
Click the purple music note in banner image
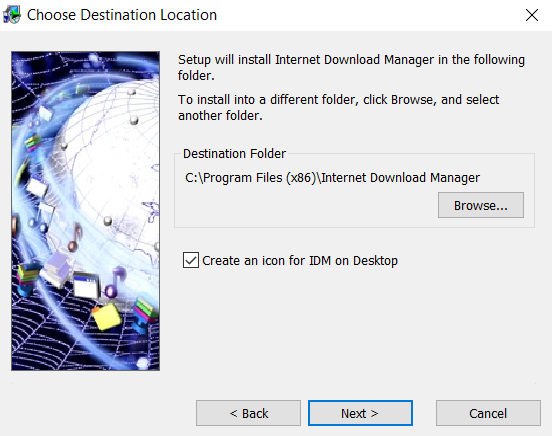(x=115, y=282)
